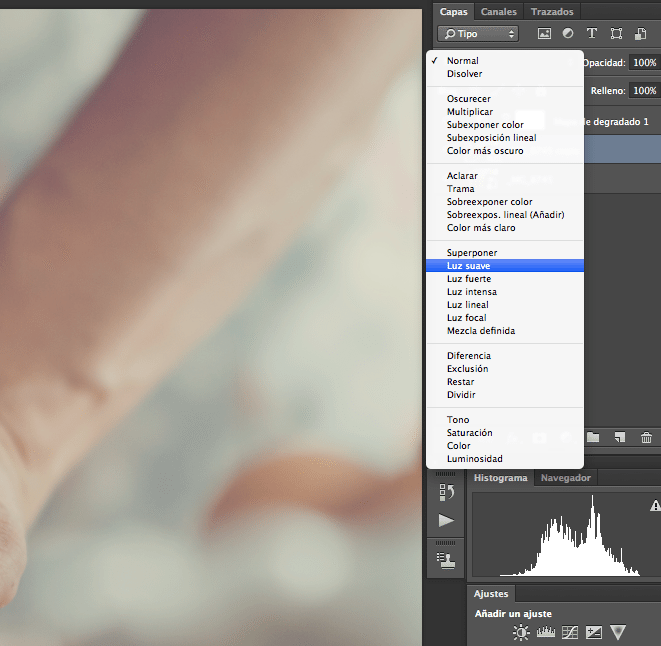
Task: Select the degradado 1 layer name
Action: [616, 122]
